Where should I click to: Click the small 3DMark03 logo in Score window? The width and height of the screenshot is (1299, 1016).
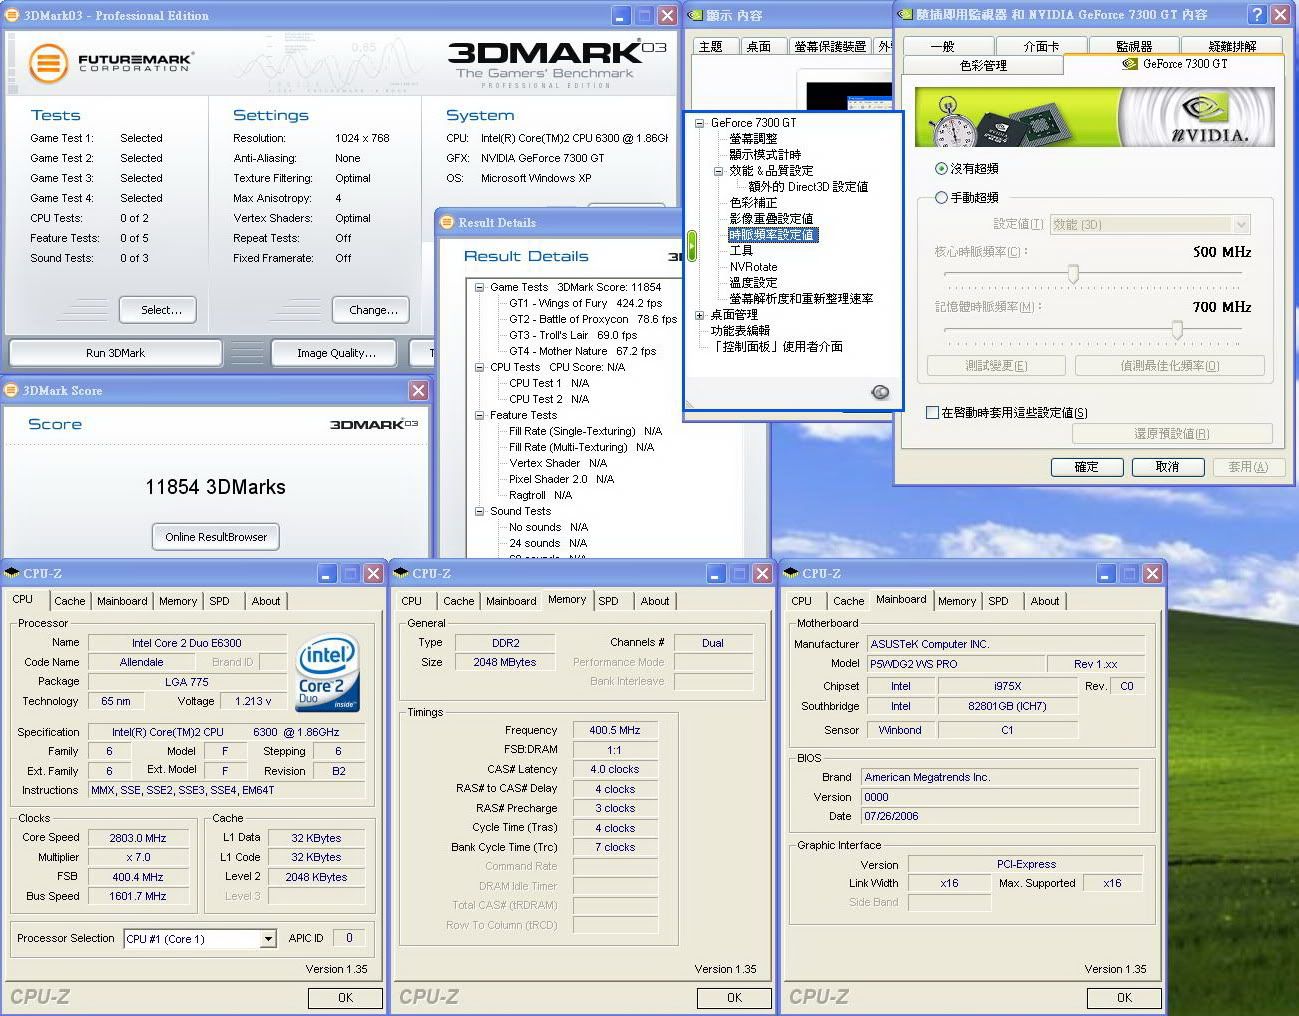coord(373,424)
